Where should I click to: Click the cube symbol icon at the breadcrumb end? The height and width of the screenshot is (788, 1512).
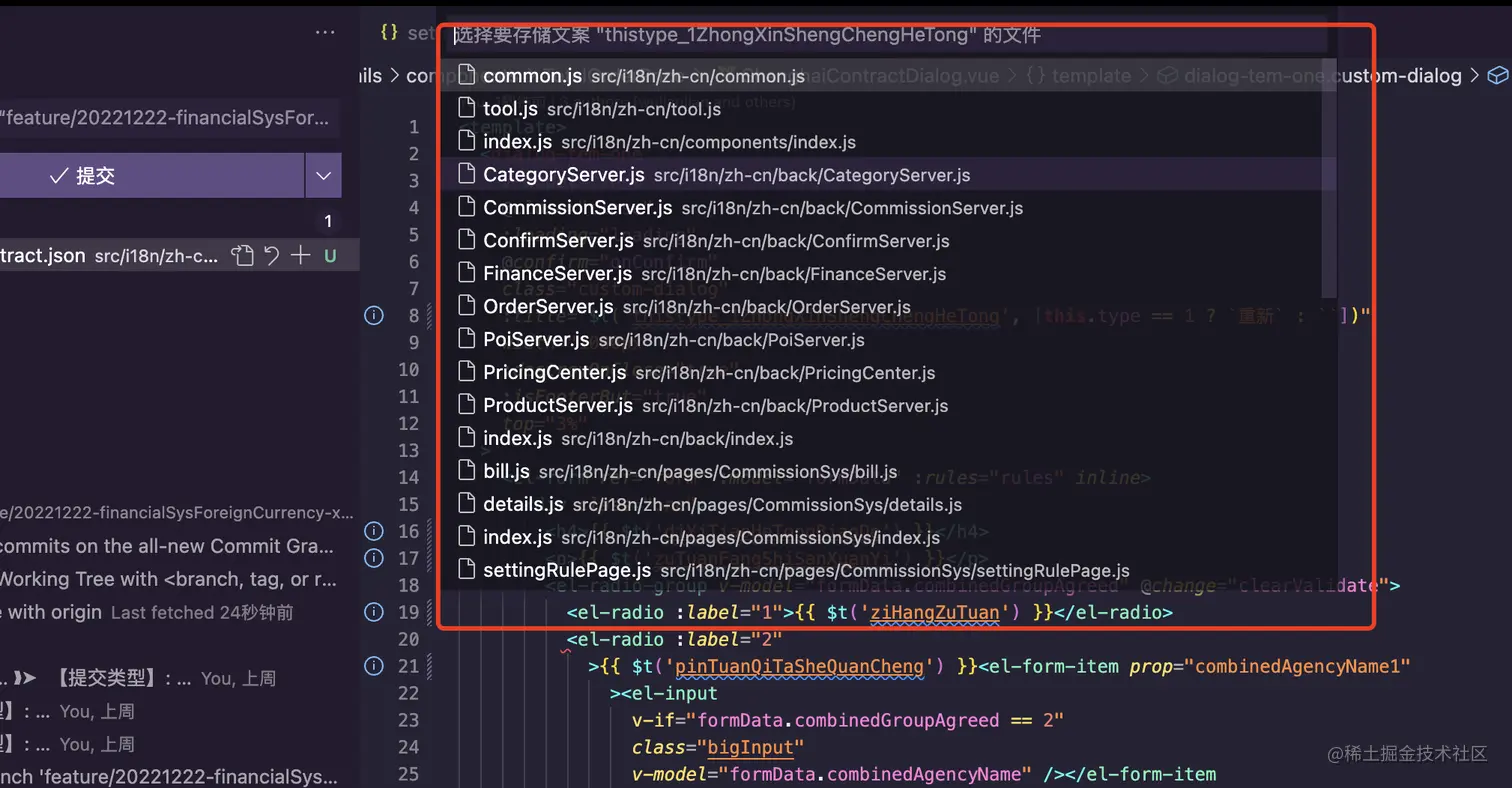pos(1497,76)
